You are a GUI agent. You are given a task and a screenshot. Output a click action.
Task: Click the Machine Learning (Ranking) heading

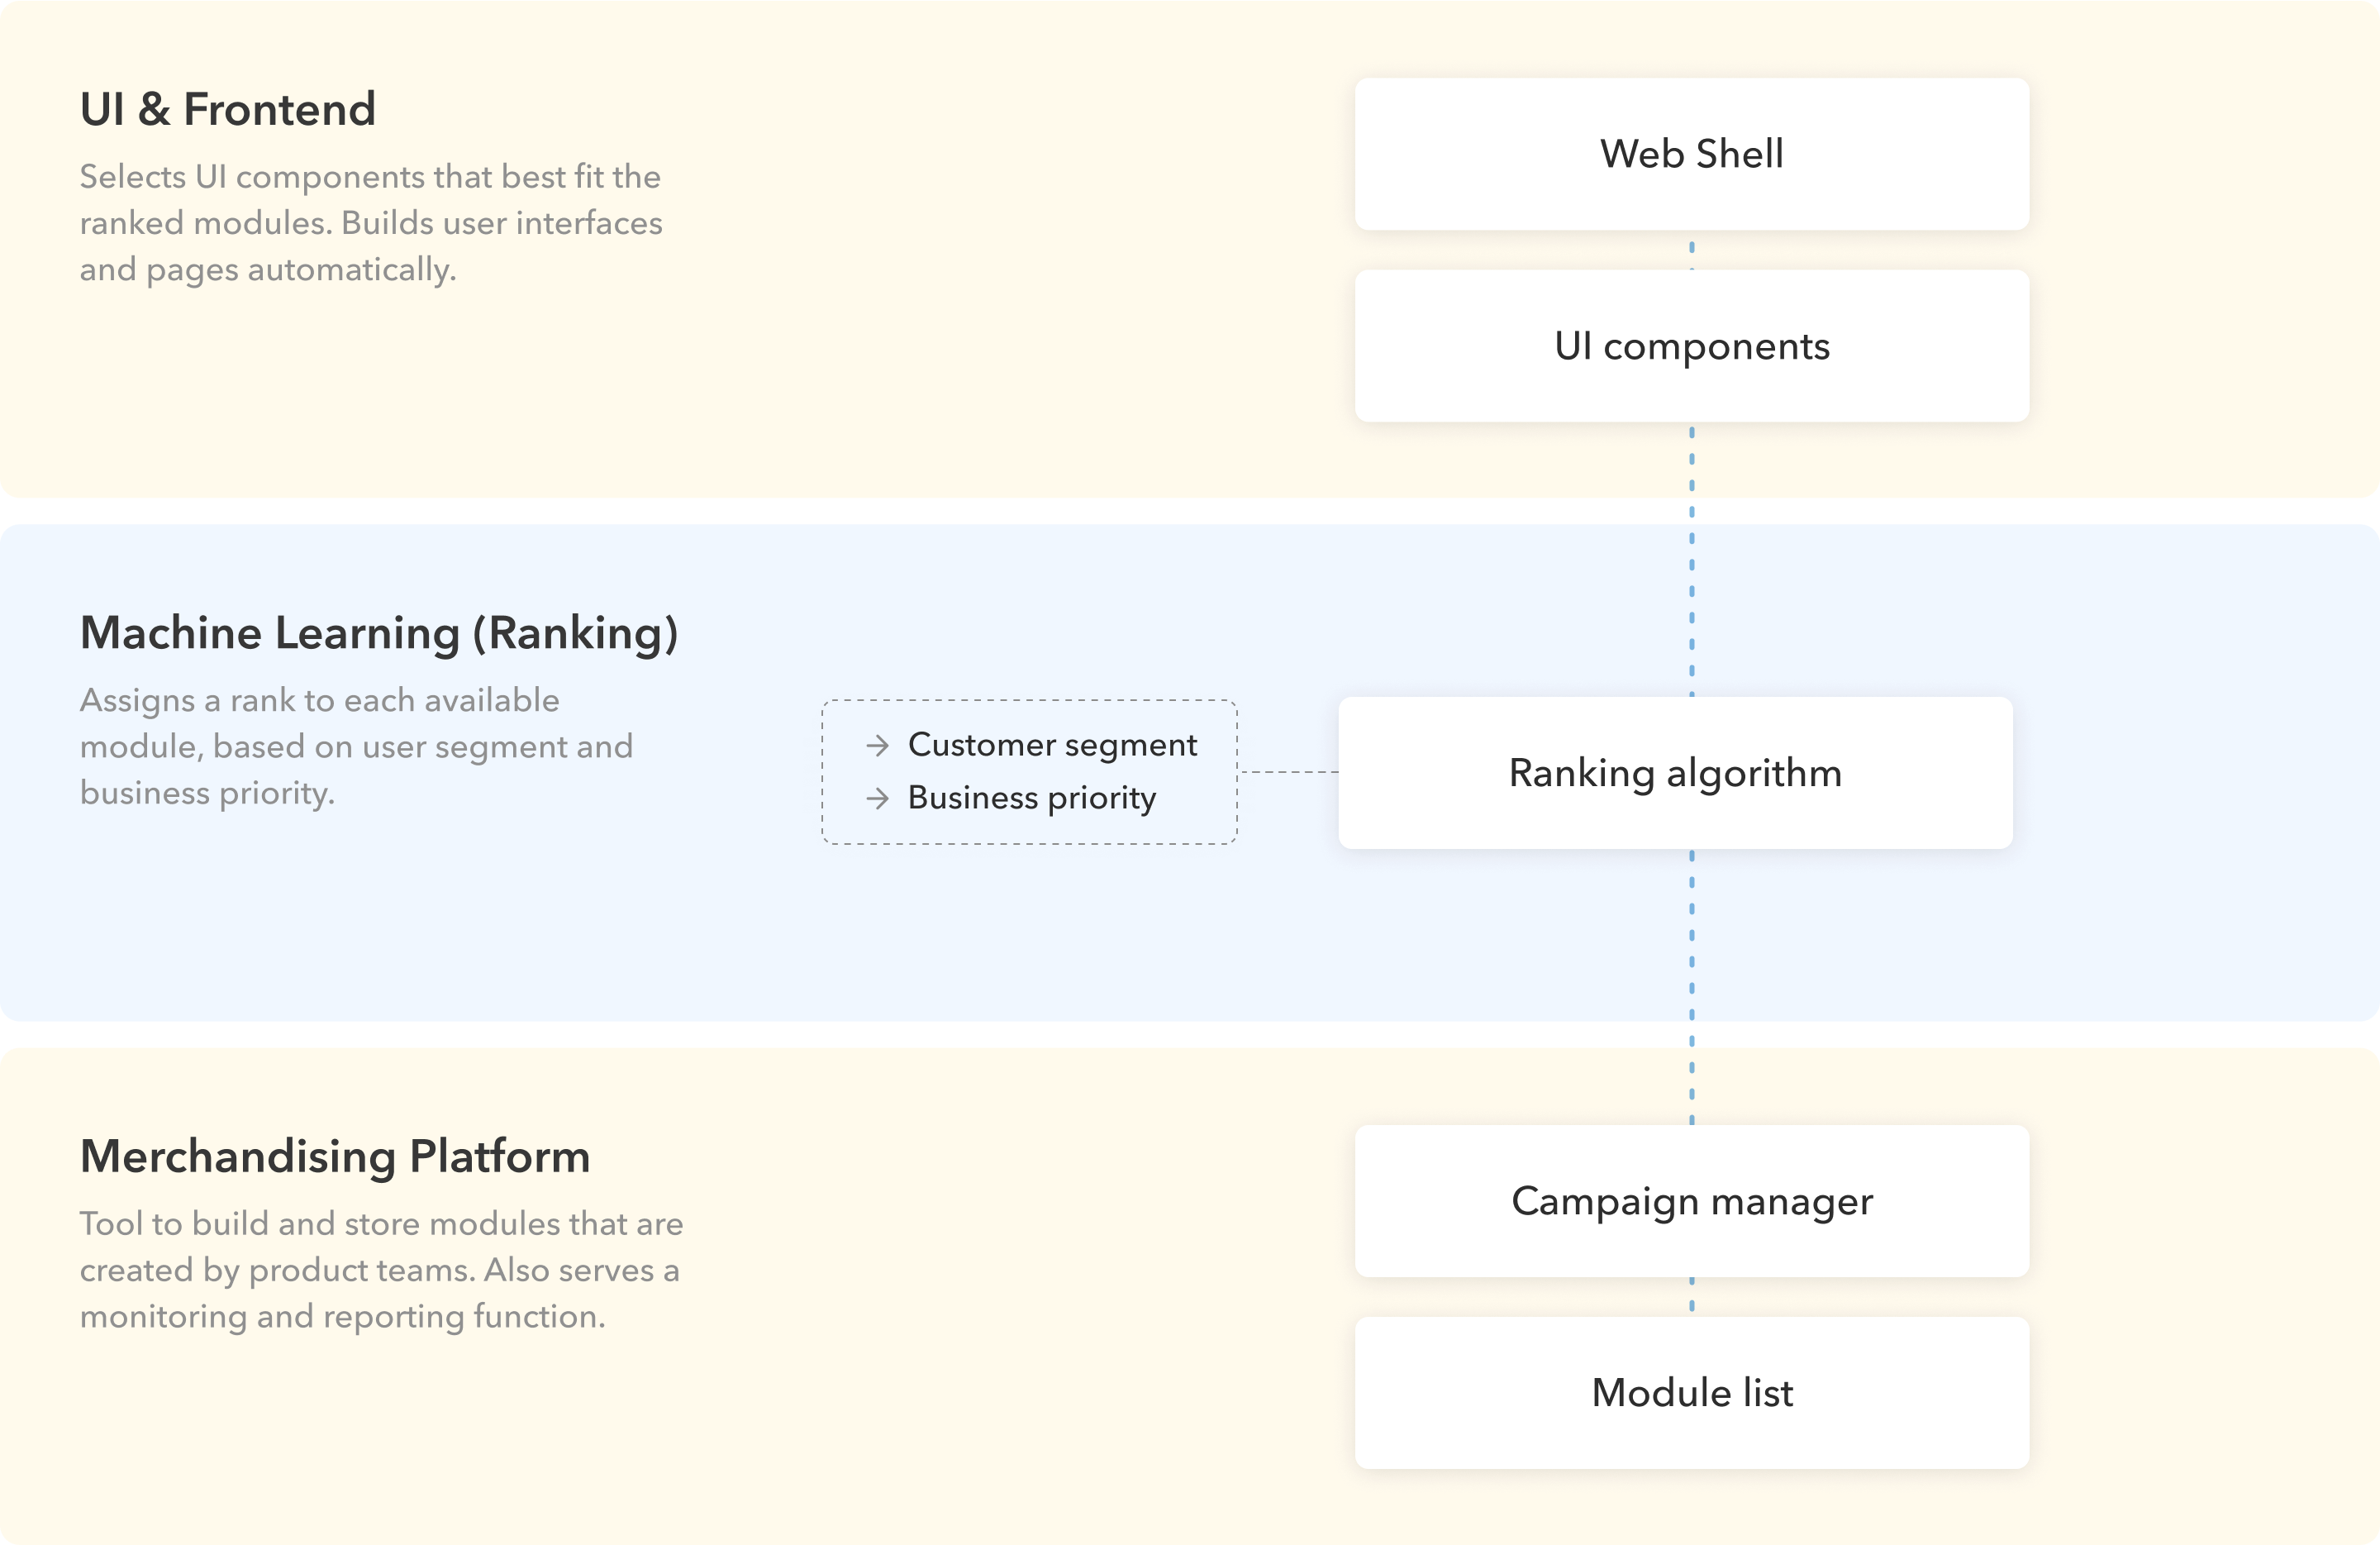(x=379, y=633)
